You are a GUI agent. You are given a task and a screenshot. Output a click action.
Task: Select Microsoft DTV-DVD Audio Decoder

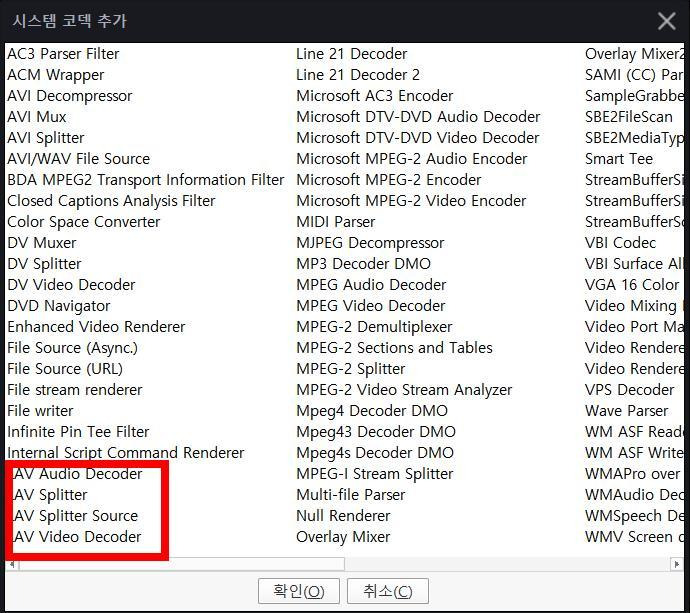coord(418,117)
